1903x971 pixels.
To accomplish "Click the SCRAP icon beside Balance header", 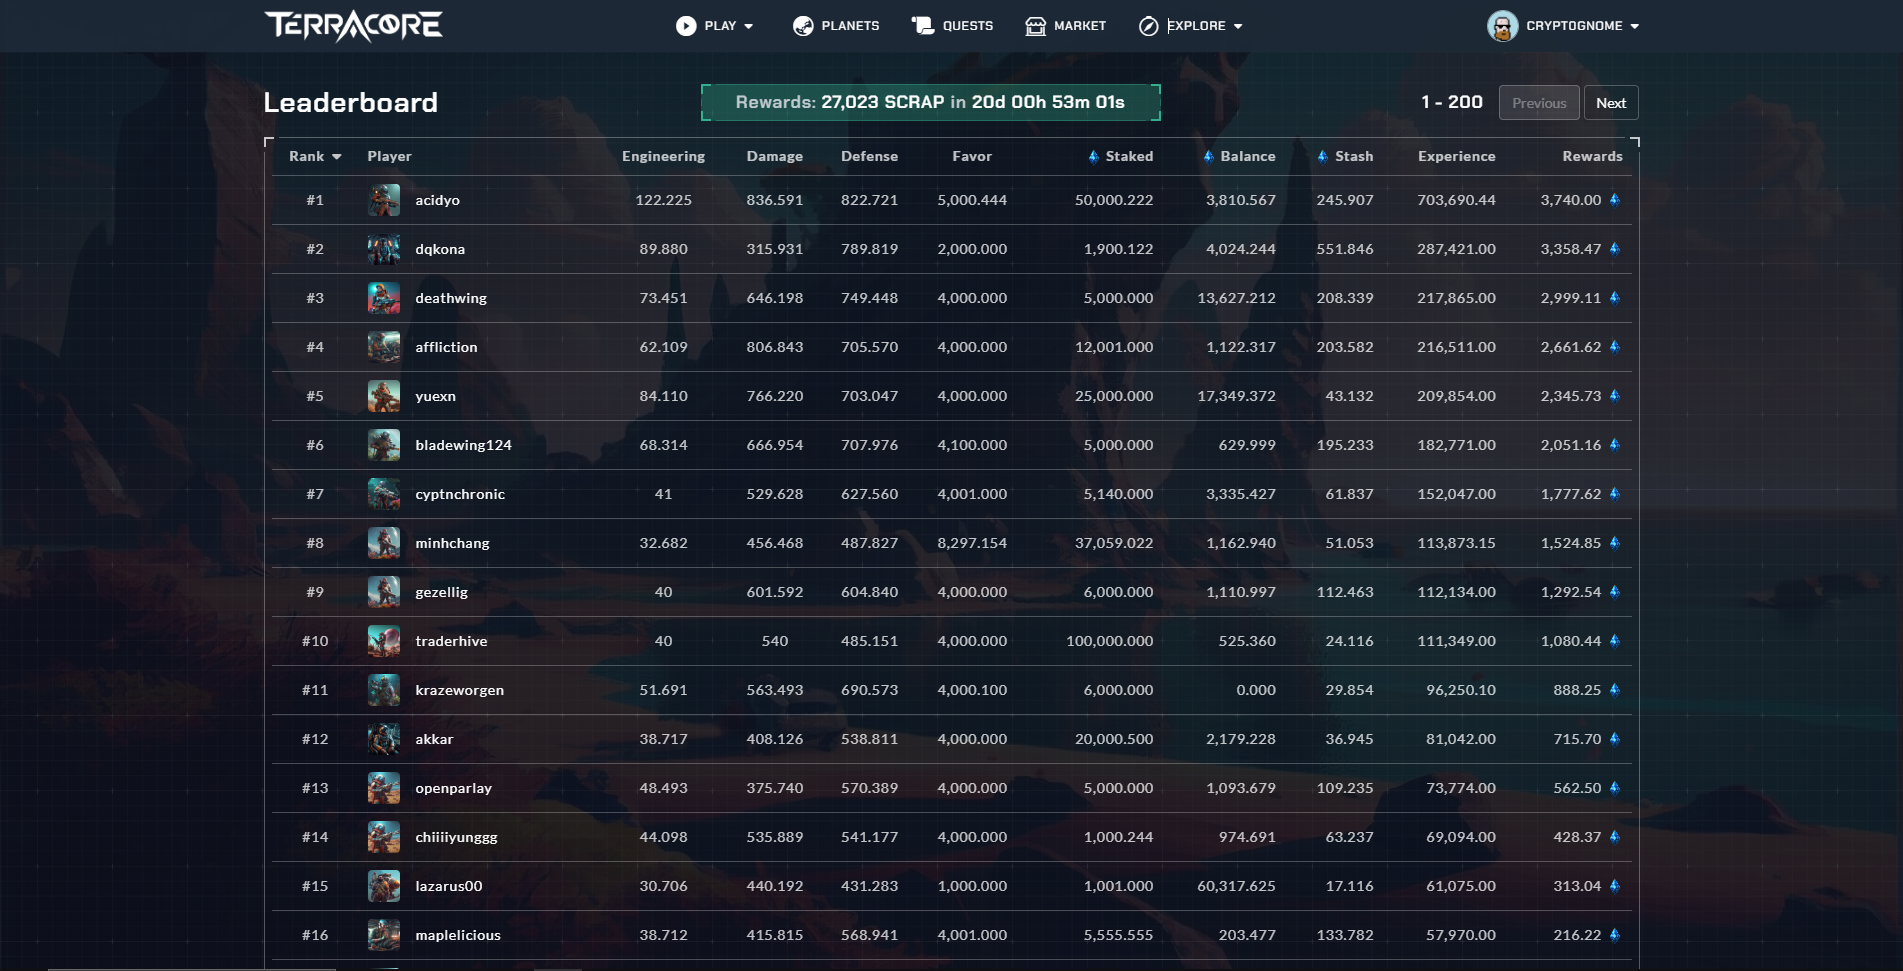I will [1208, 156].
